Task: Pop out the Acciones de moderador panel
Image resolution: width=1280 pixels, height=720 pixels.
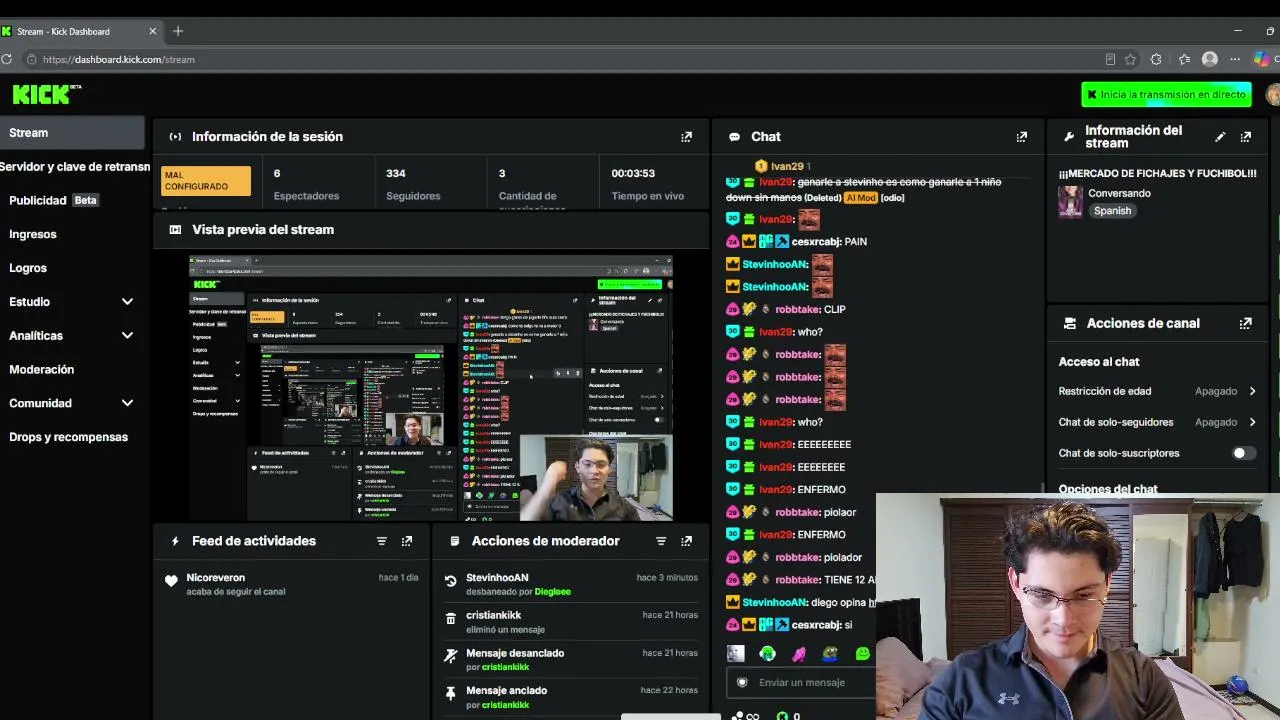Action: tap(686, 541)
